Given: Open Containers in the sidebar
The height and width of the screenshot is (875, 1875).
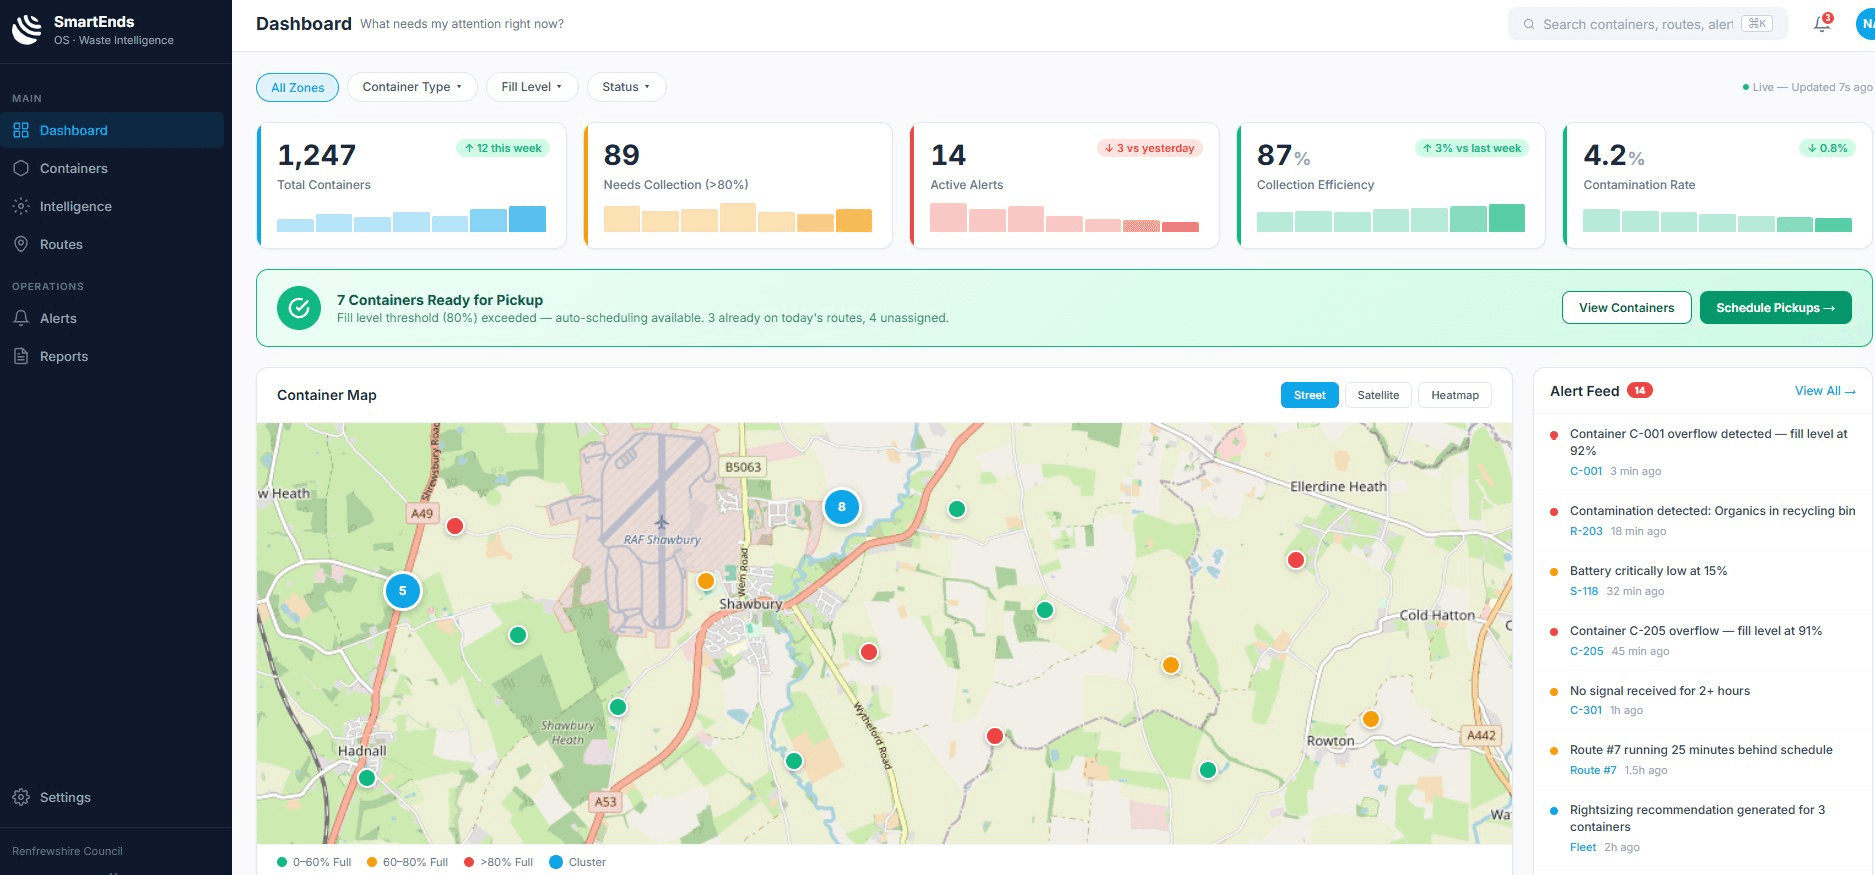Looking at the screenshot, I should 112,168.
